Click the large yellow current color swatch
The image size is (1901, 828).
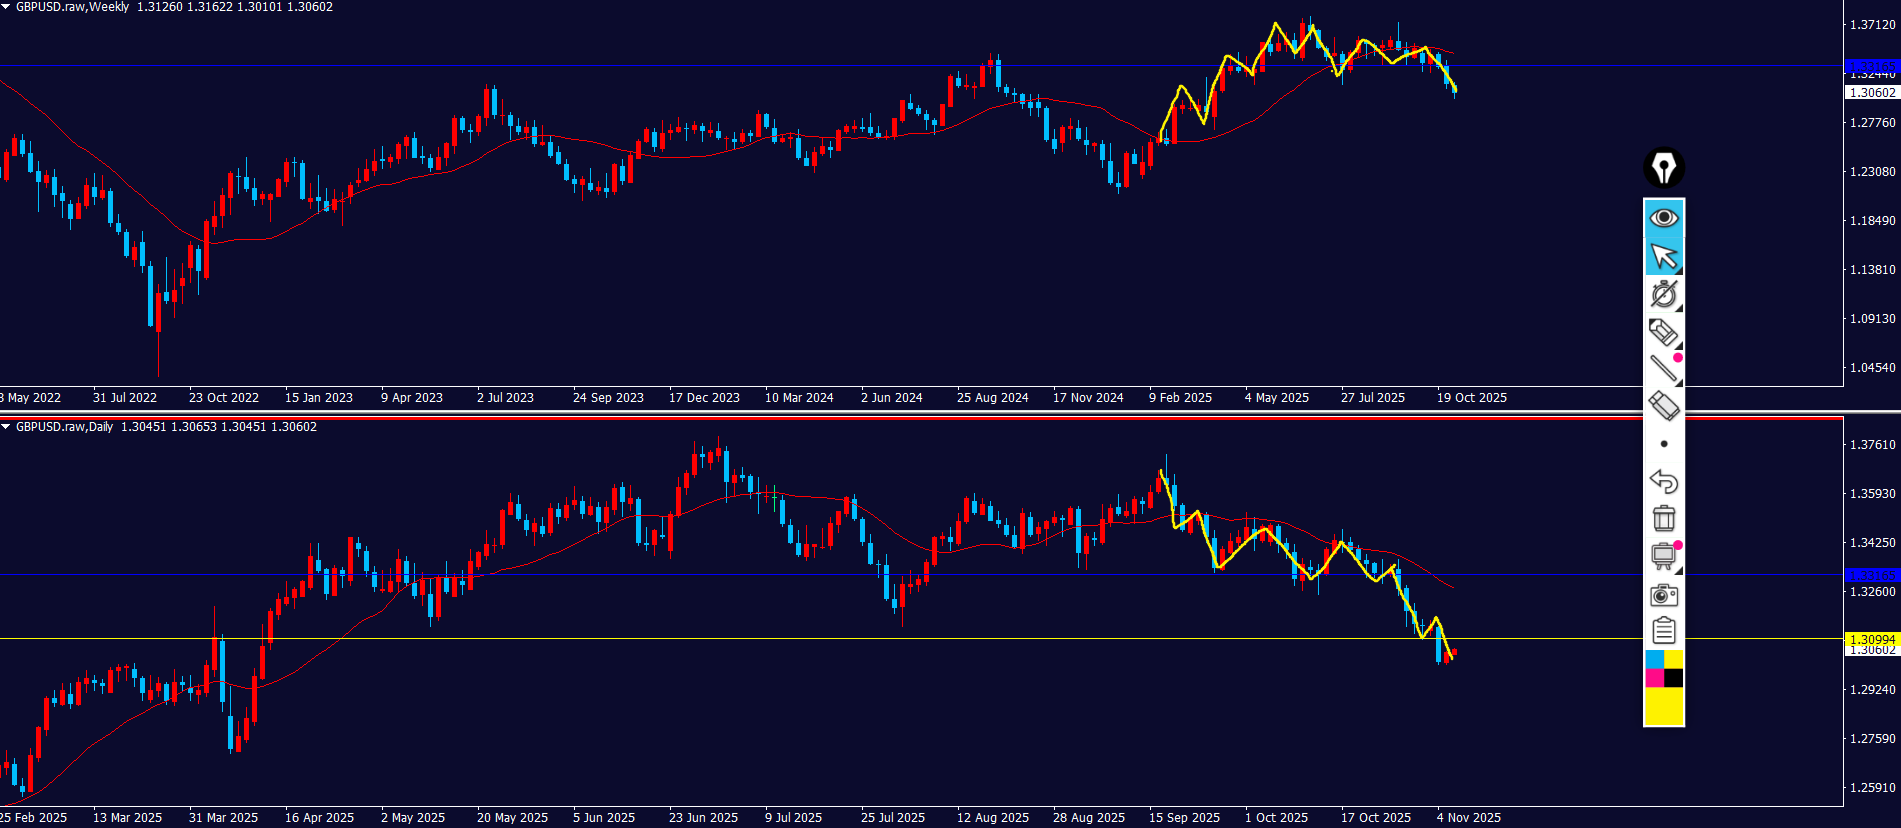pyautogui.click(x=1663, y=706)
